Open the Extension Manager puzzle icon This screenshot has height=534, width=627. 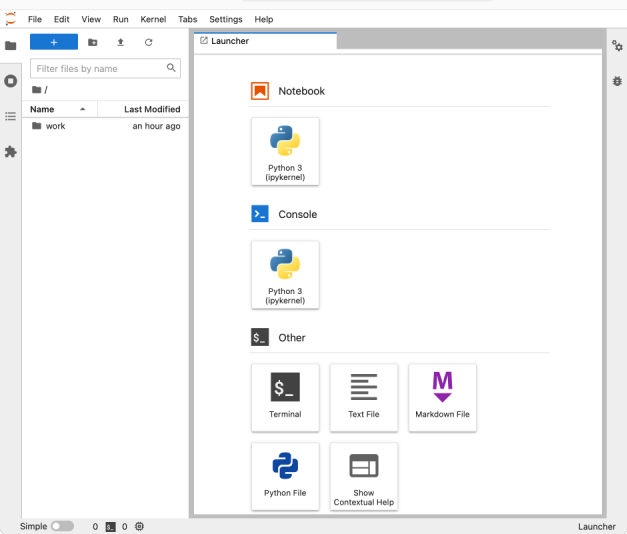pyautogui.click(x=11, y=152)
